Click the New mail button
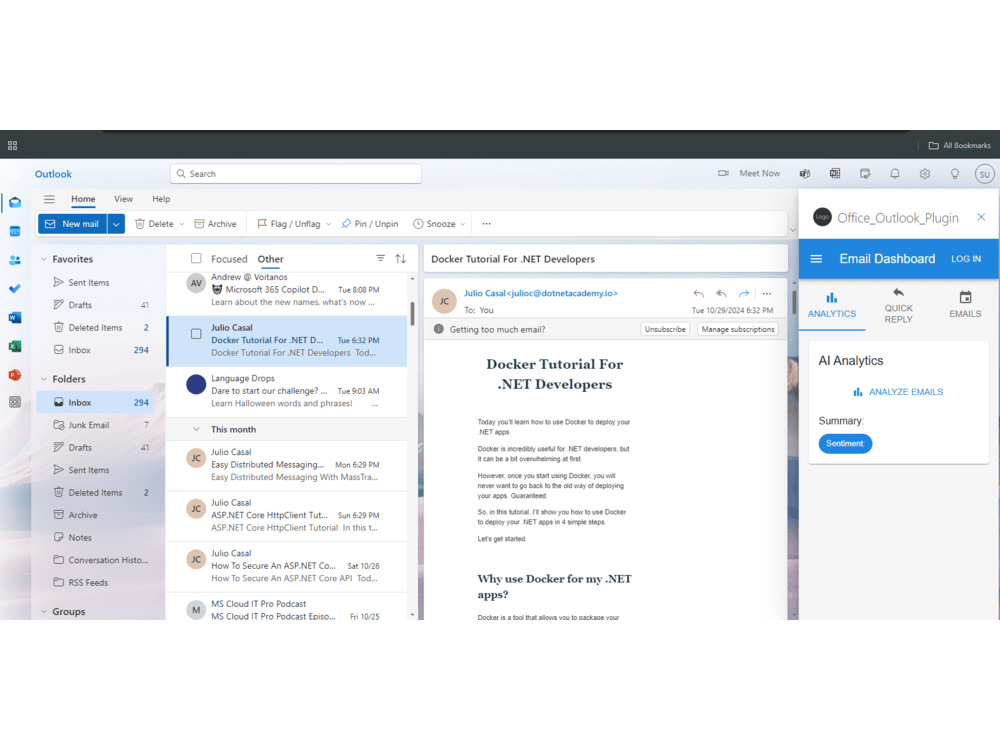 pyautogui.click(x=73, y=224)
